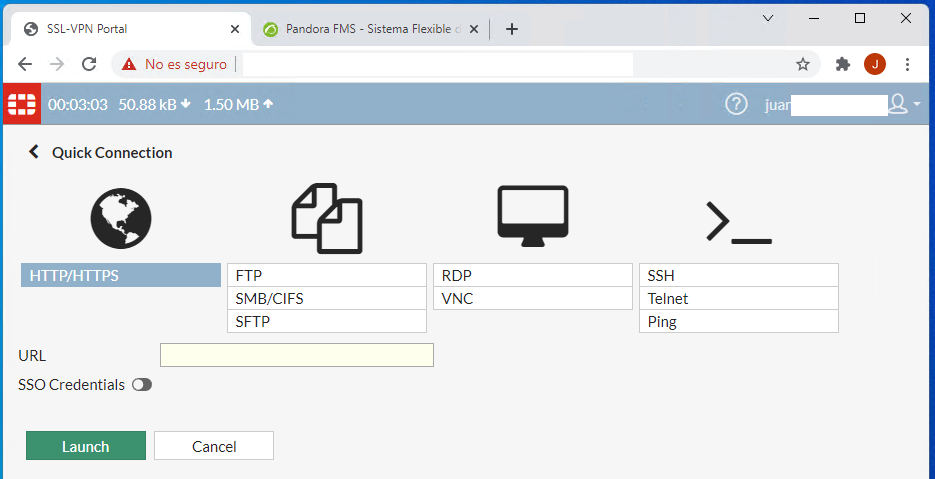Open browser extensions puzzle icon
Image resolution: width=935 pixels, height=479 pixels.
842,64
